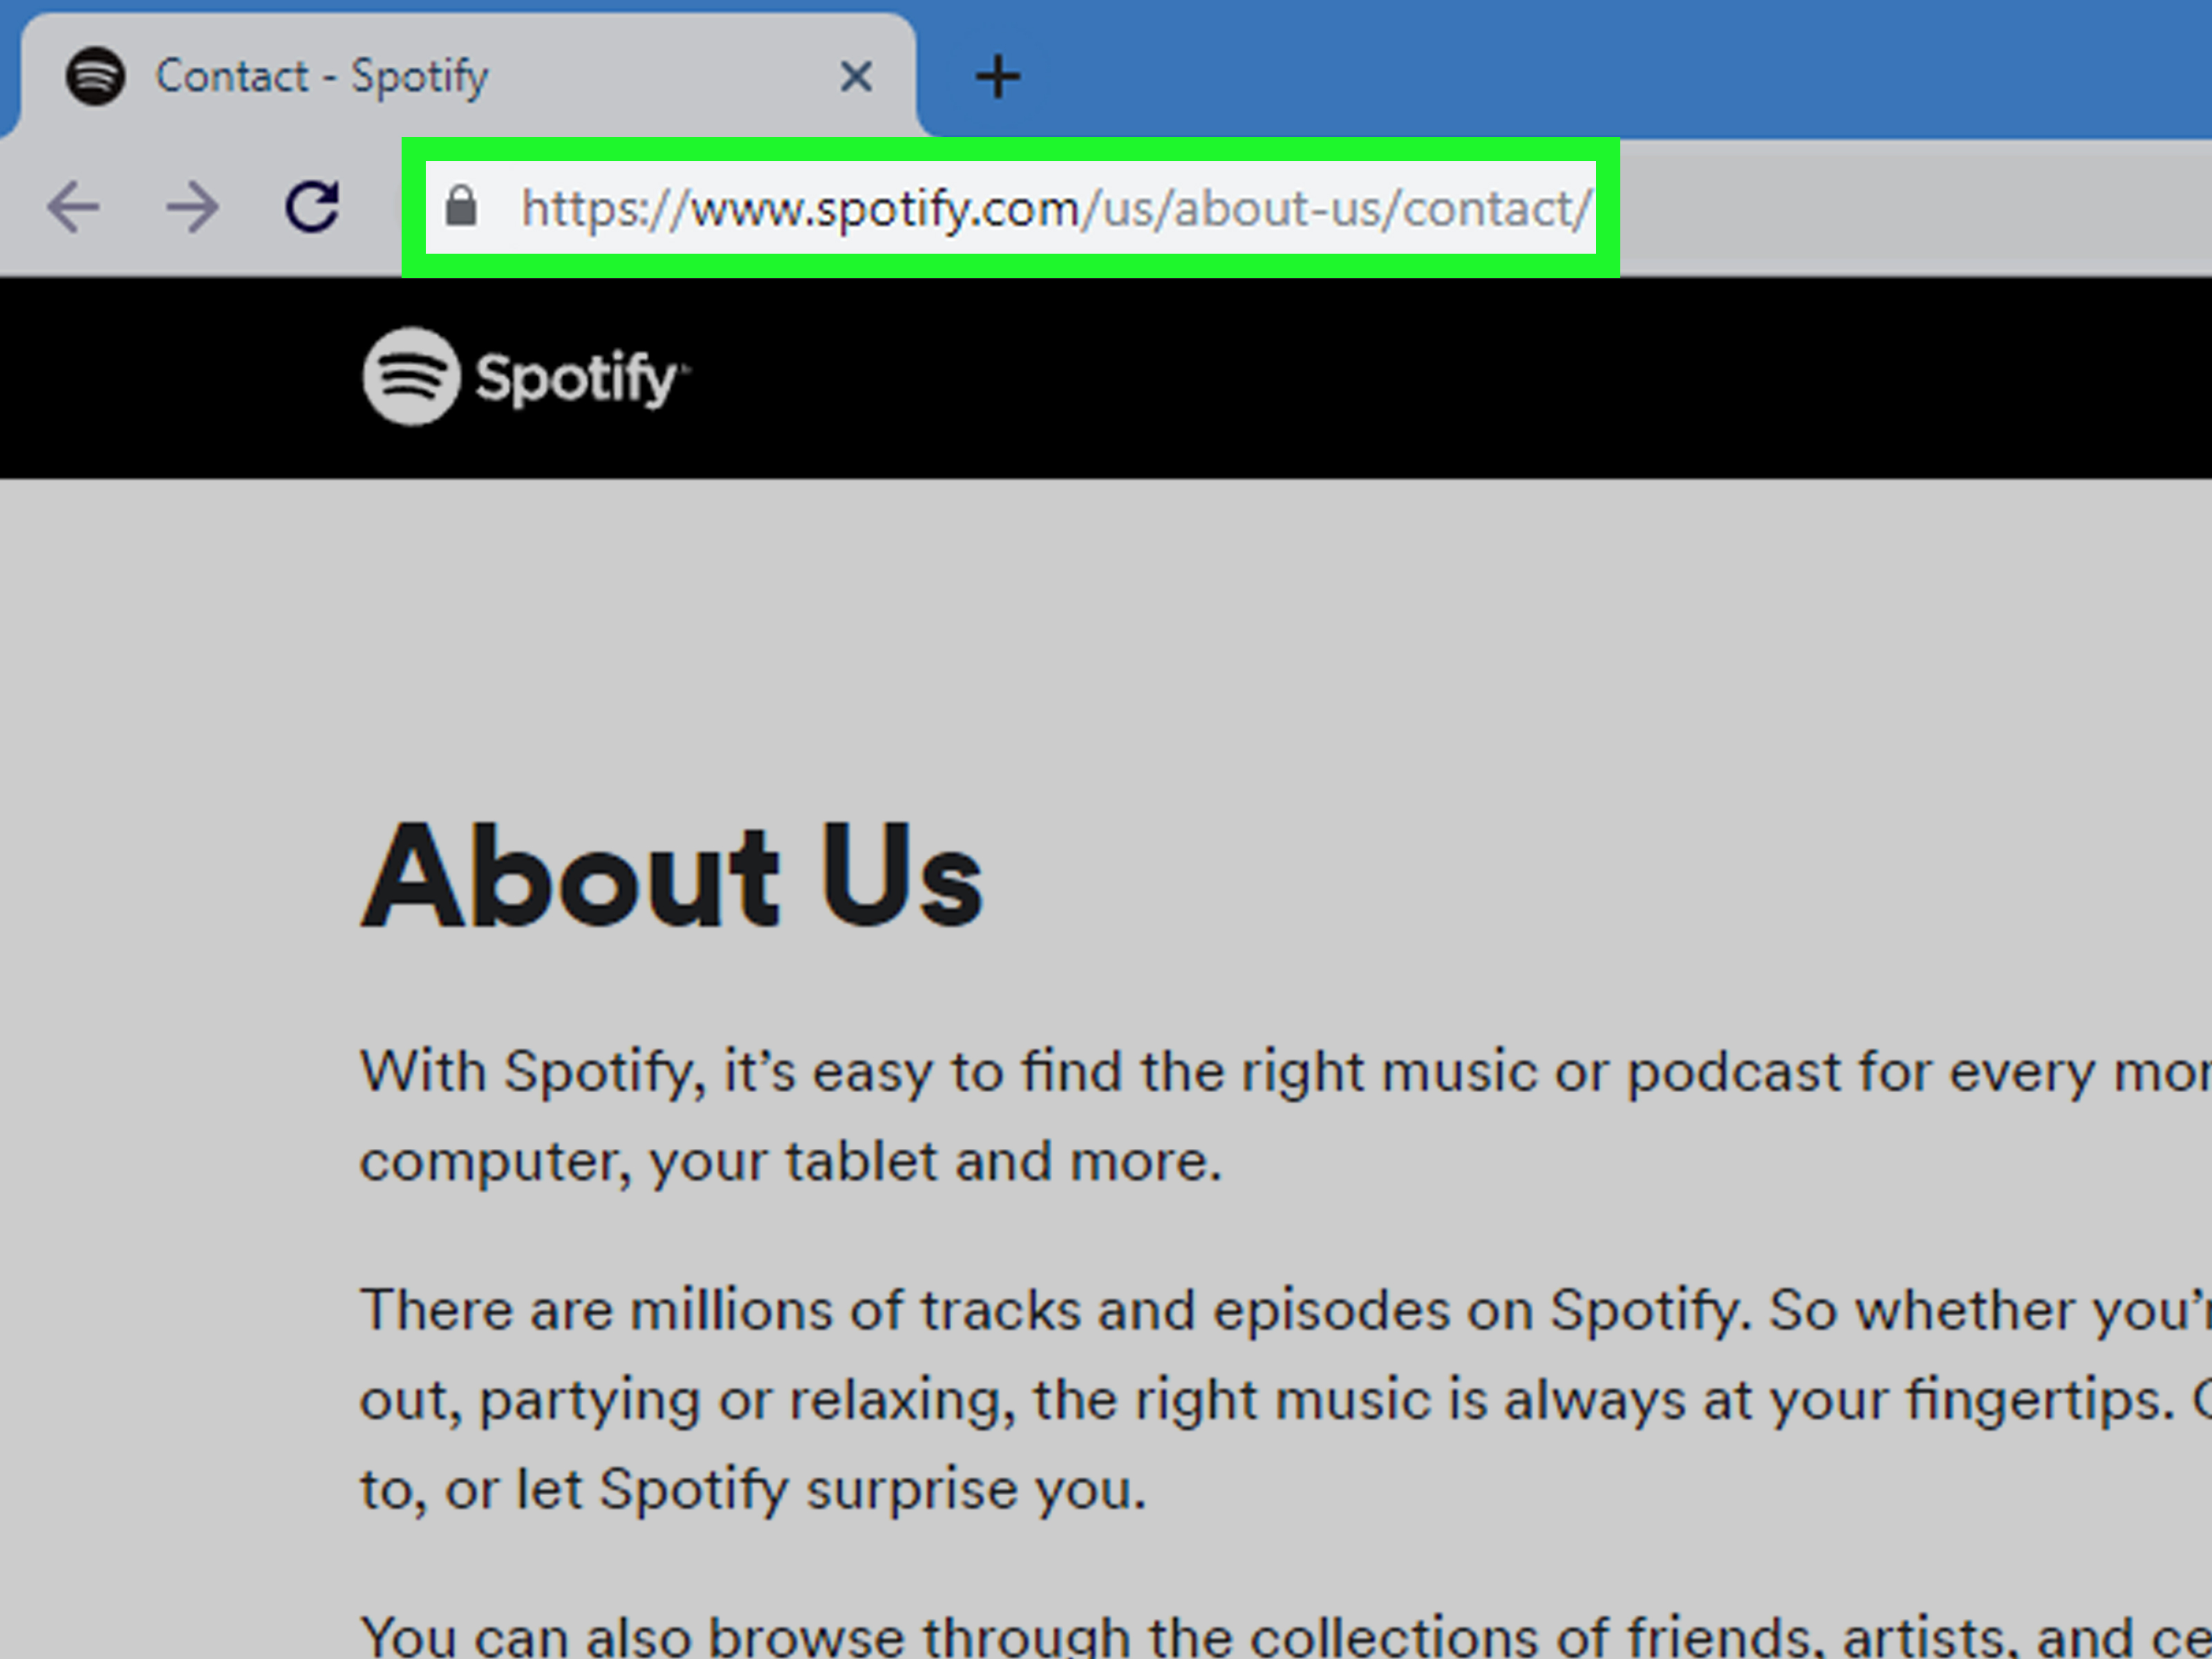
Task: Open a new tab with the plus button
Action: tap(997, 77)
